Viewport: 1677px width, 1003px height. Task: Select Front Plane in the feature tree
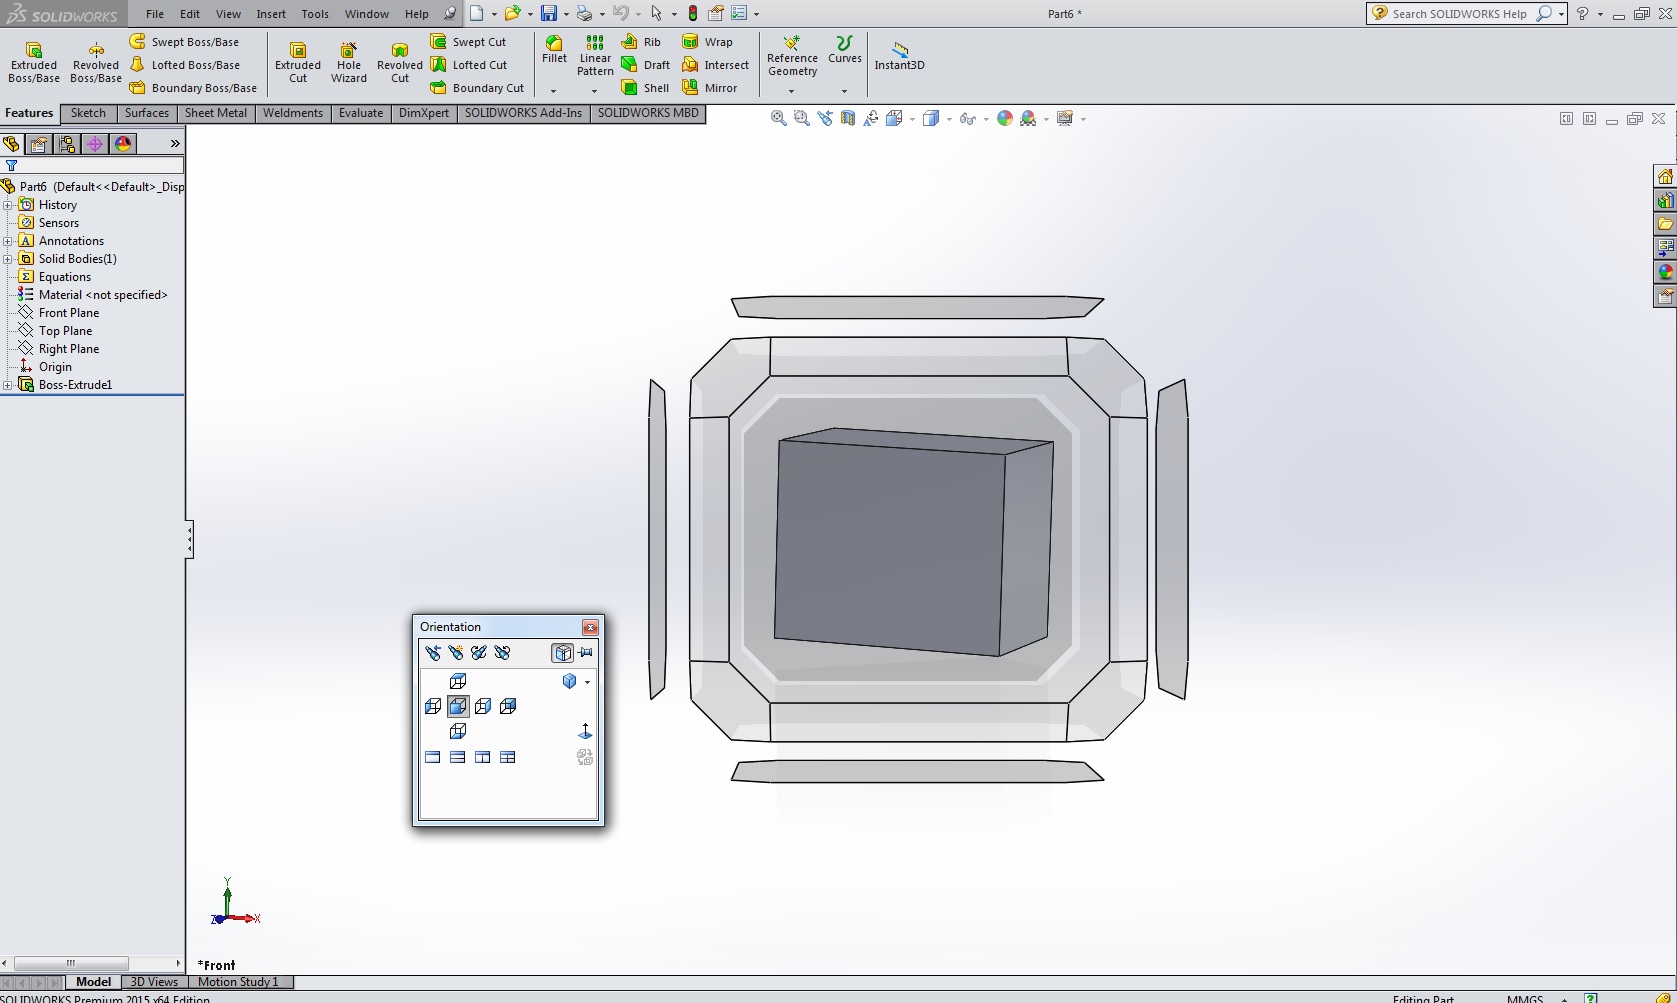[x=68, y=313]
